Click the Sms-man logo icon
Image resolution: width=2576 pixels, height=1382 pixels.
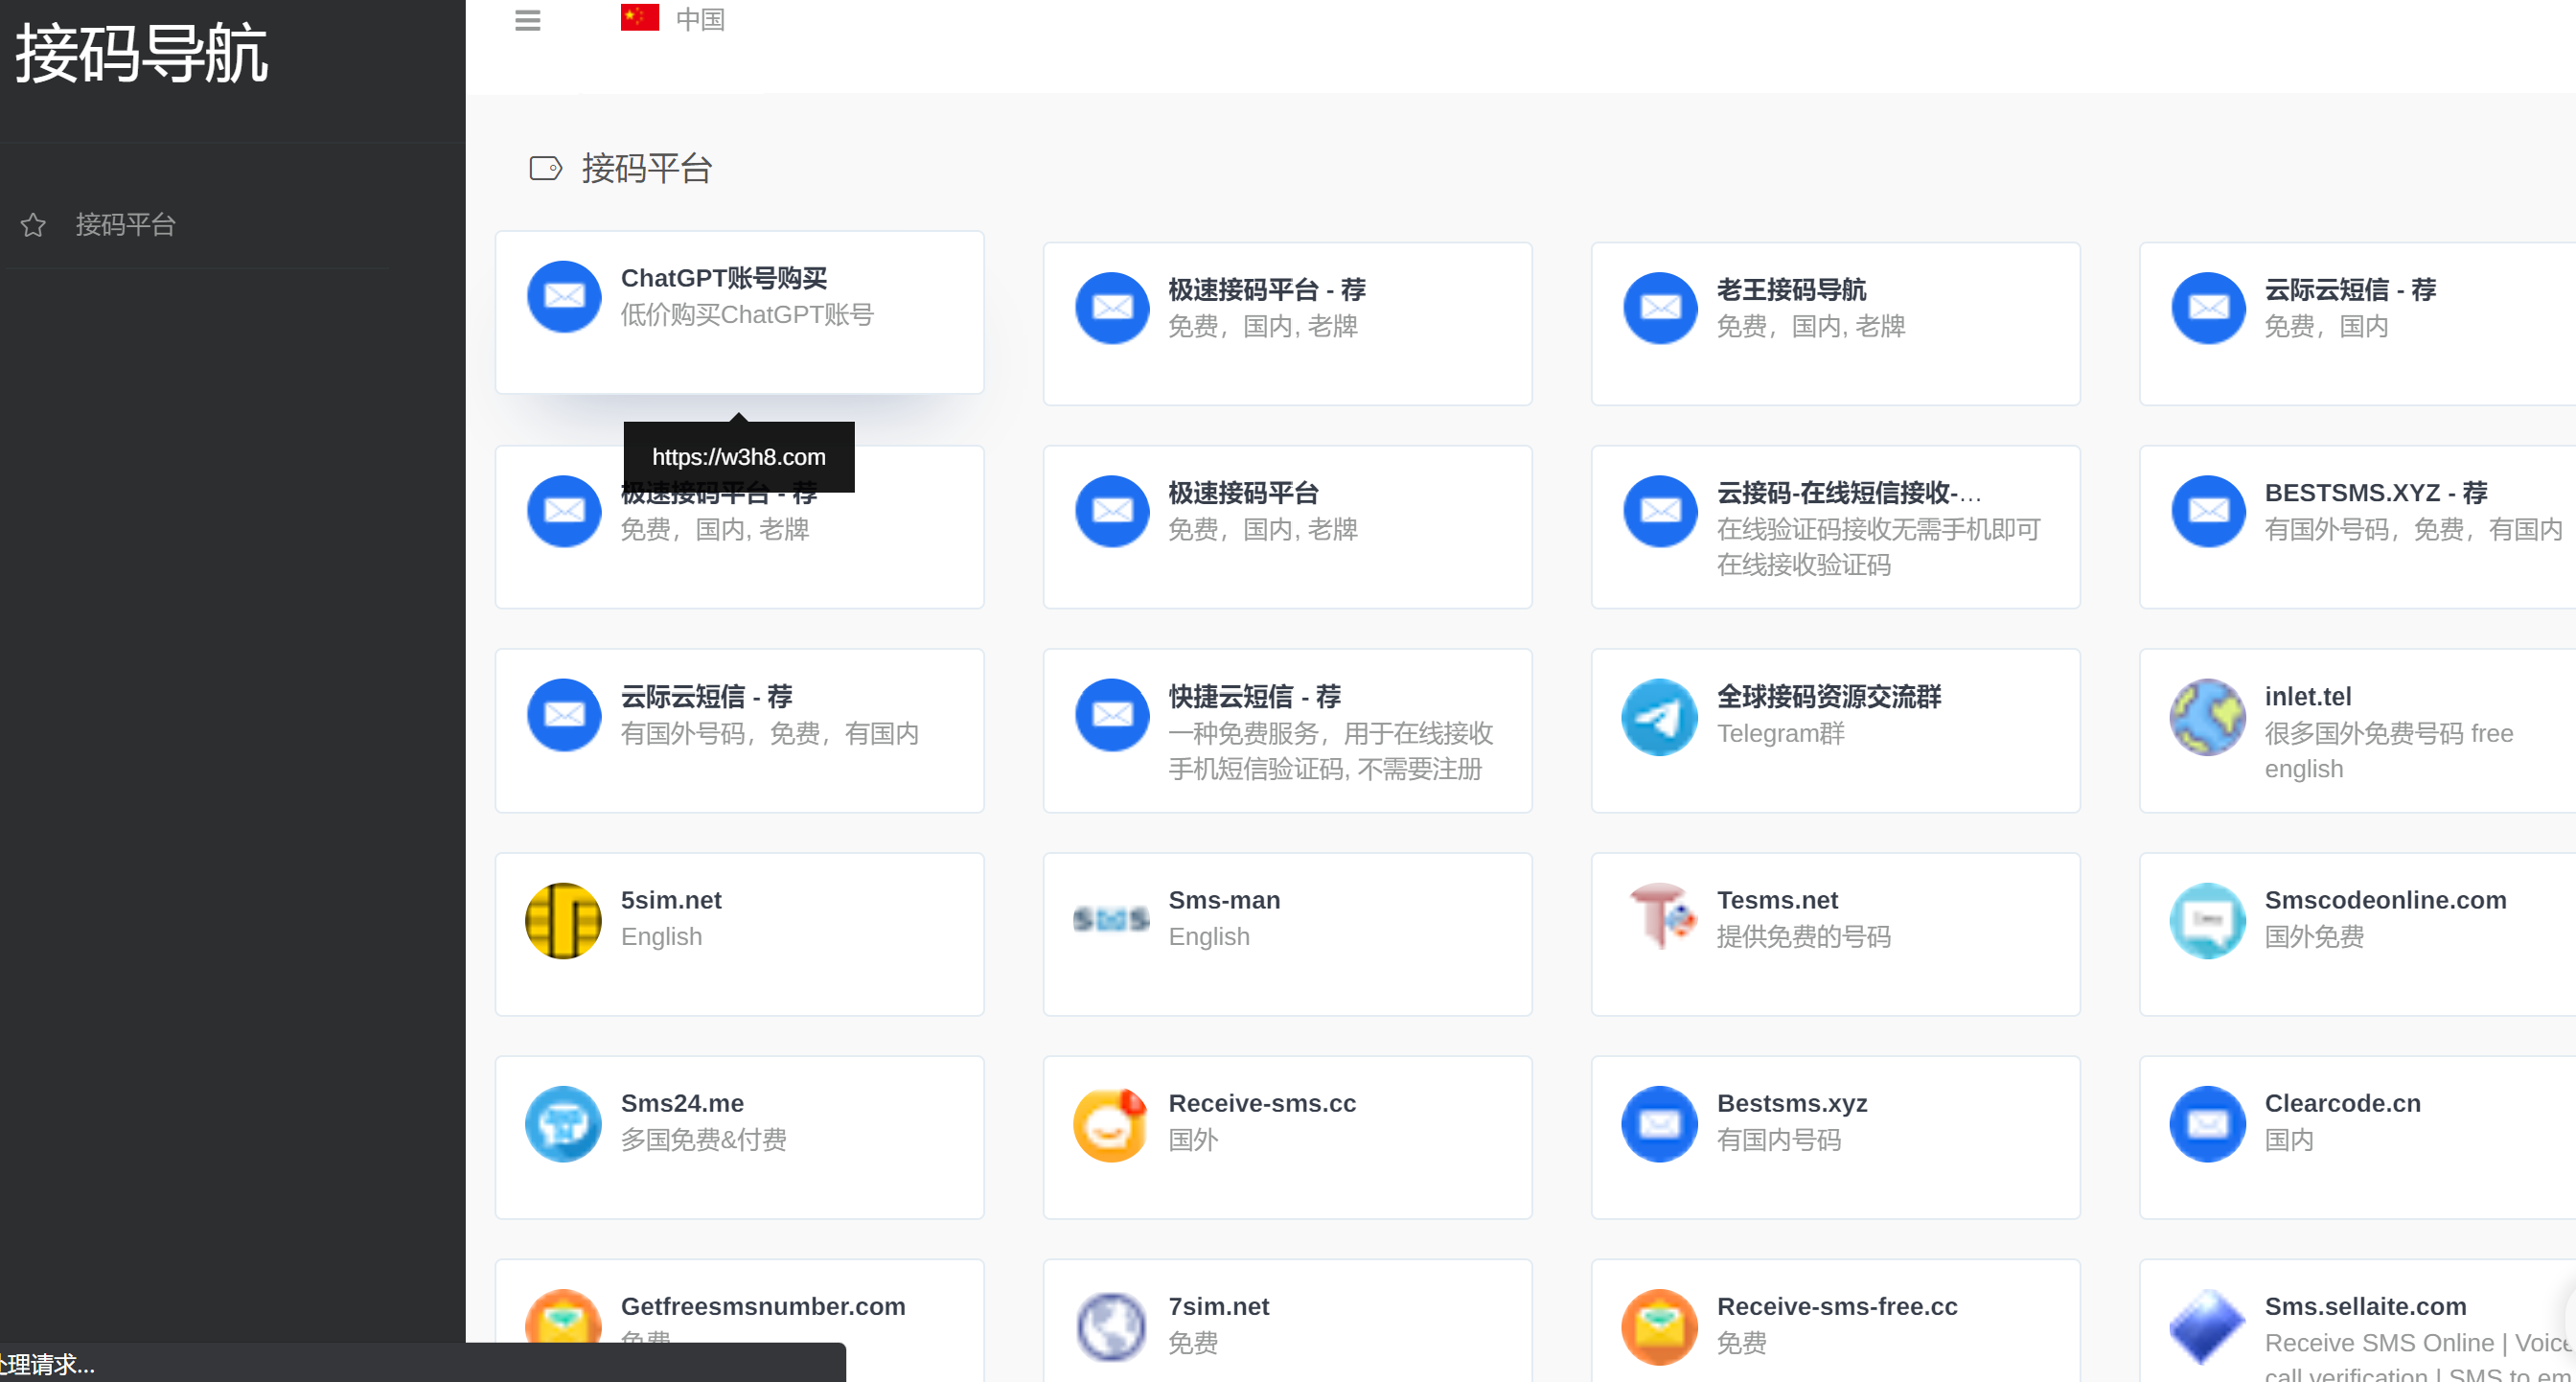click(x=1111, y=918)
